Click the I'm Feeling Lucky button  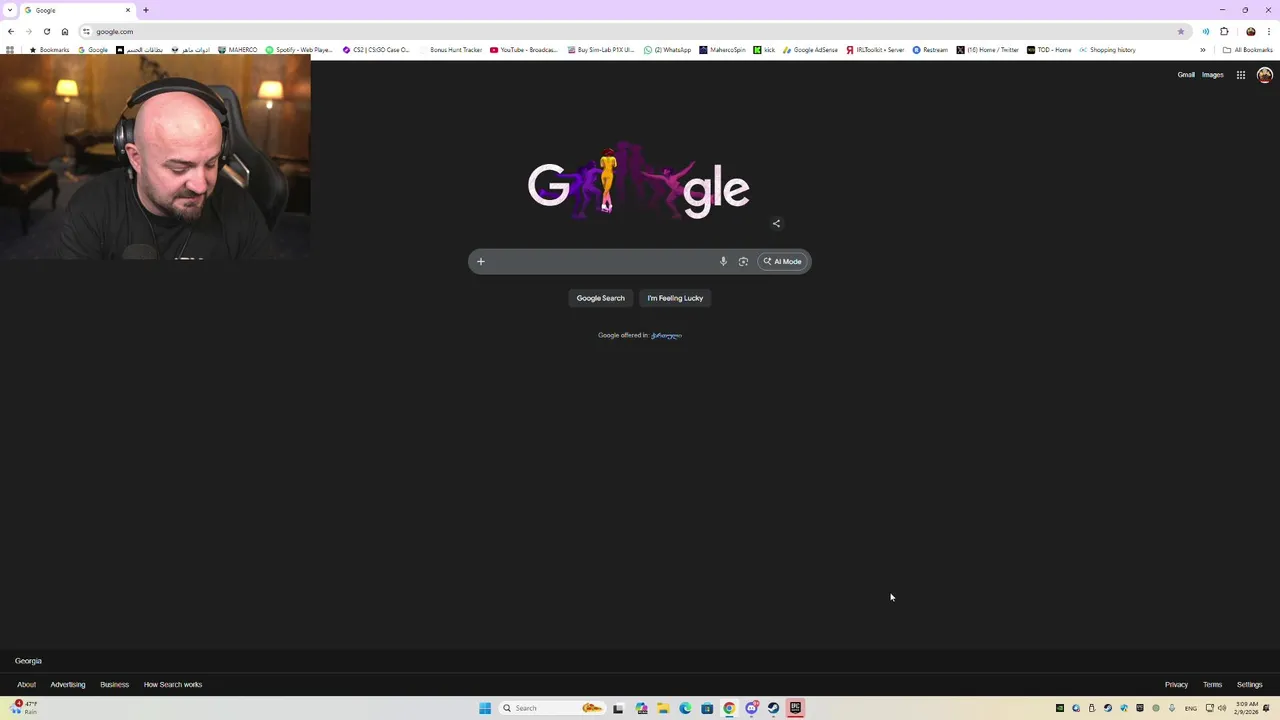pos(675,298)
